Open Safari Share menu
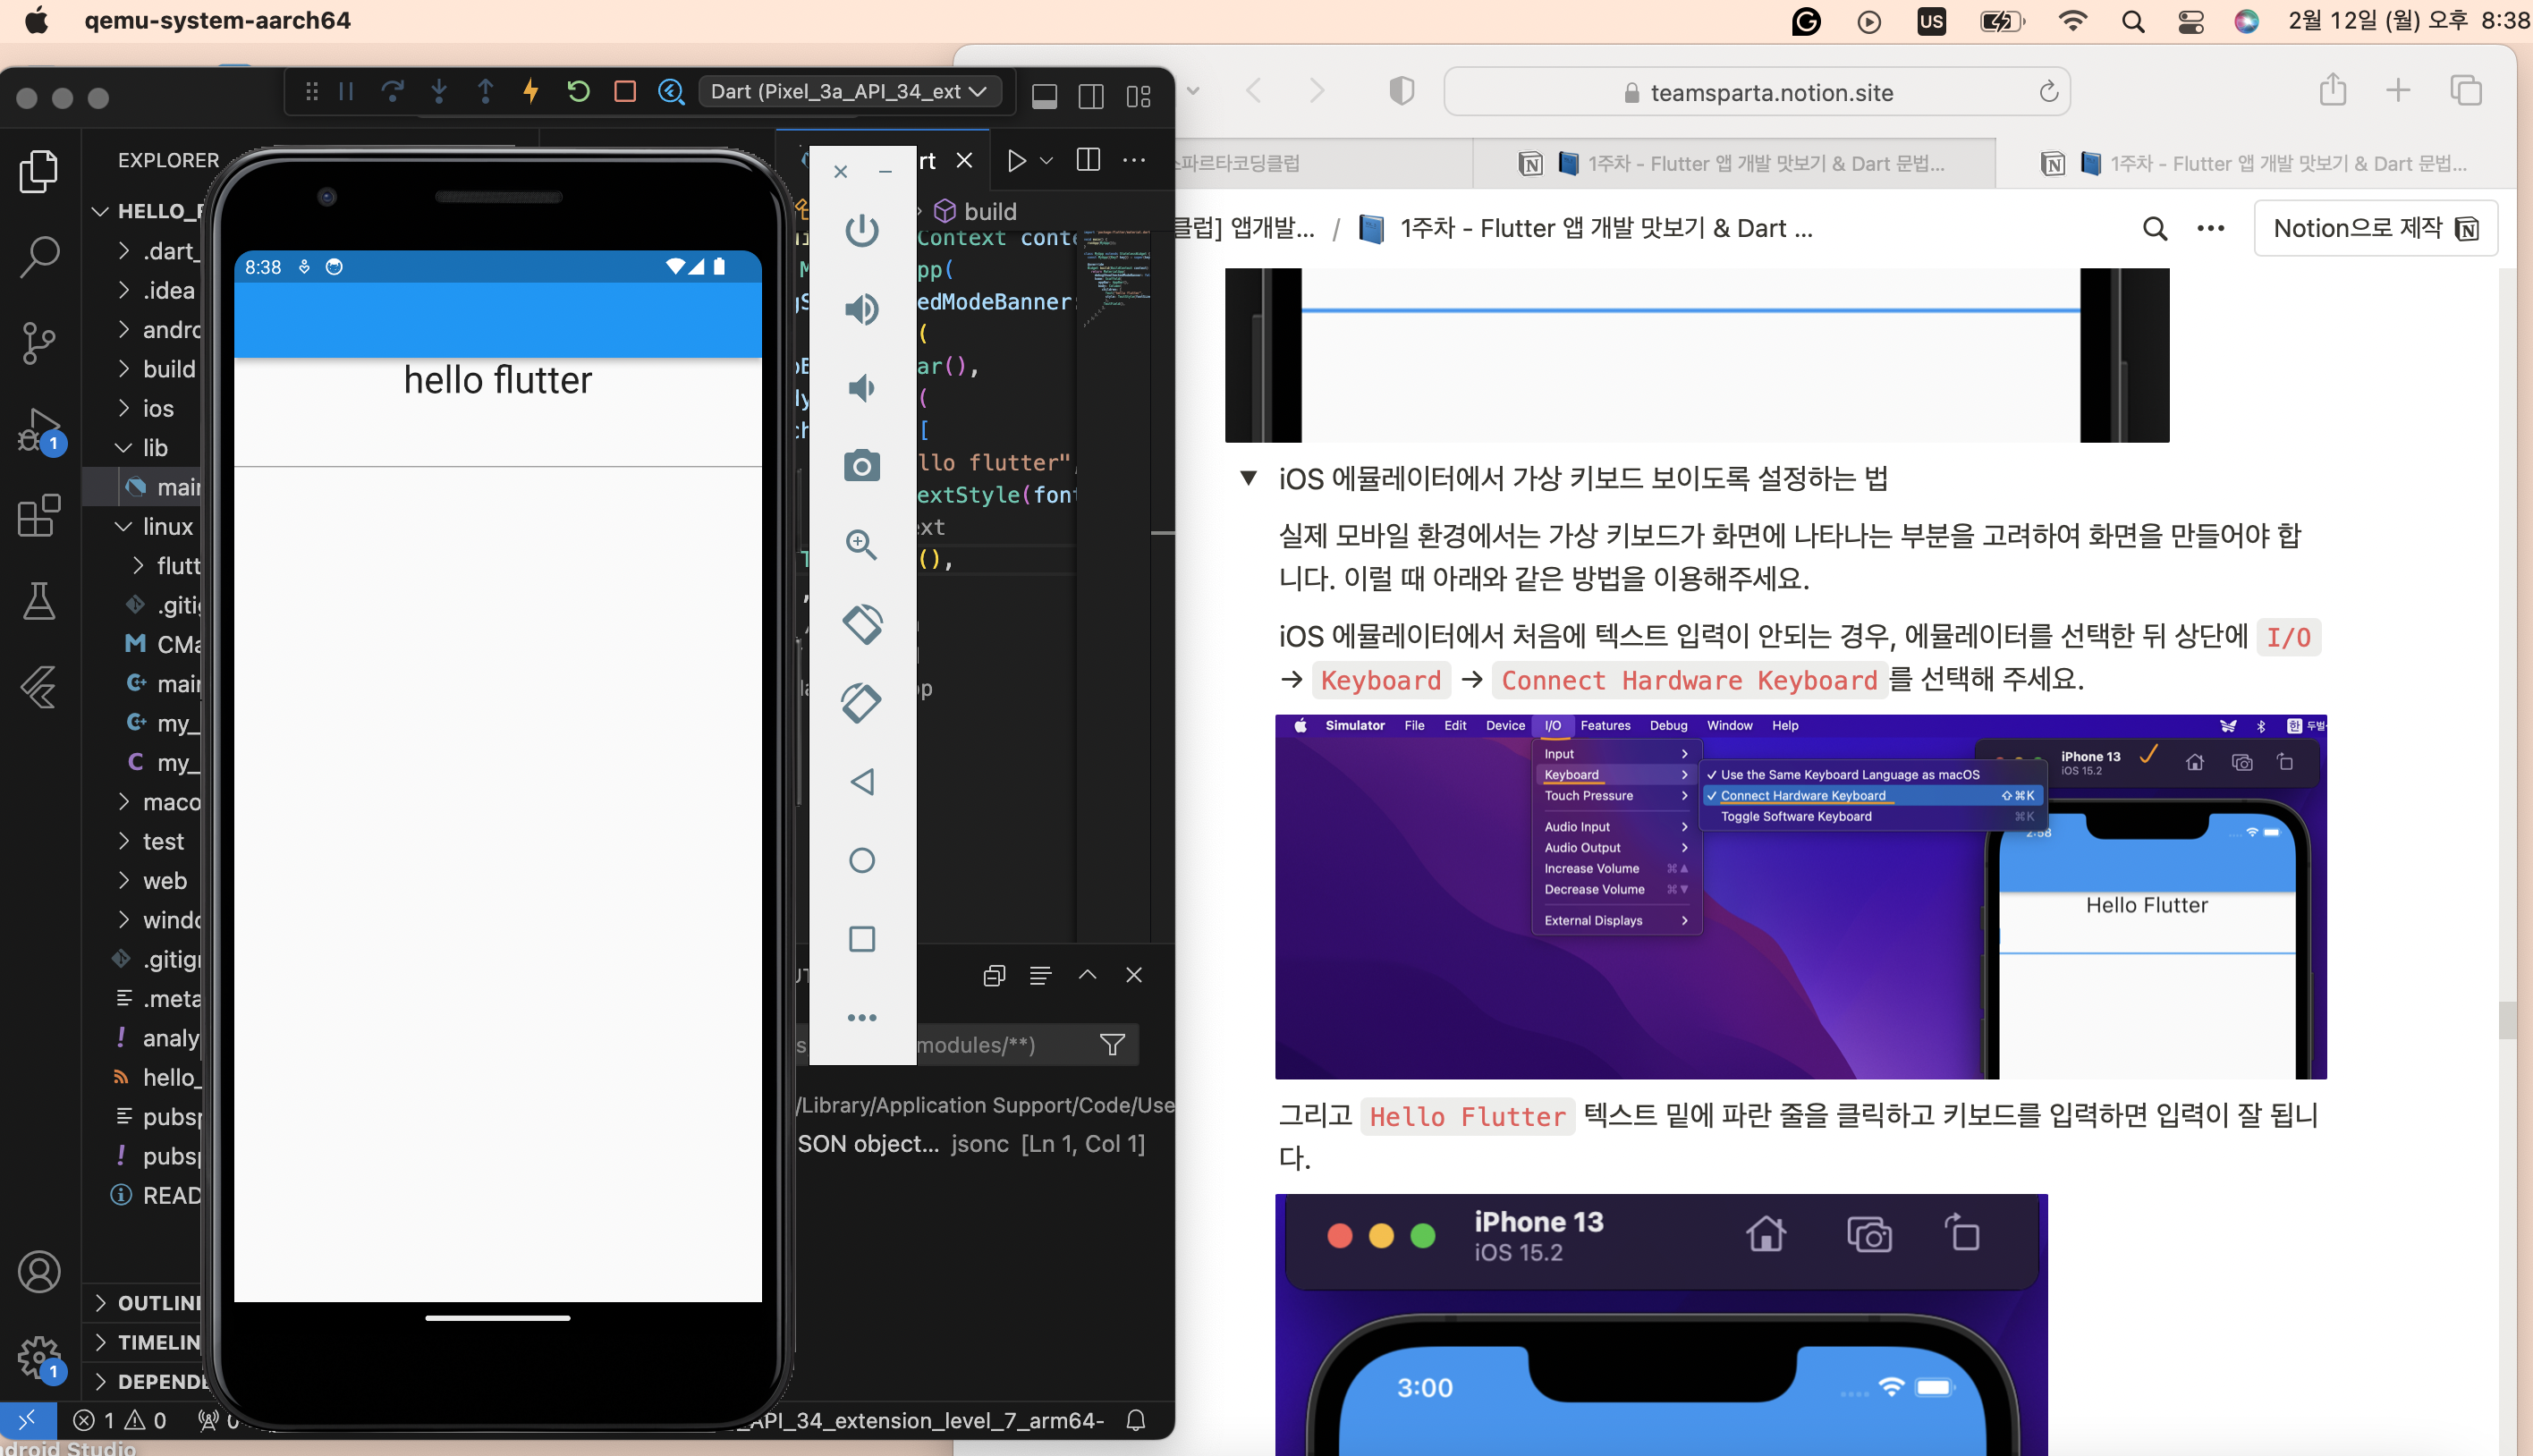 (x=2332, y=90)
